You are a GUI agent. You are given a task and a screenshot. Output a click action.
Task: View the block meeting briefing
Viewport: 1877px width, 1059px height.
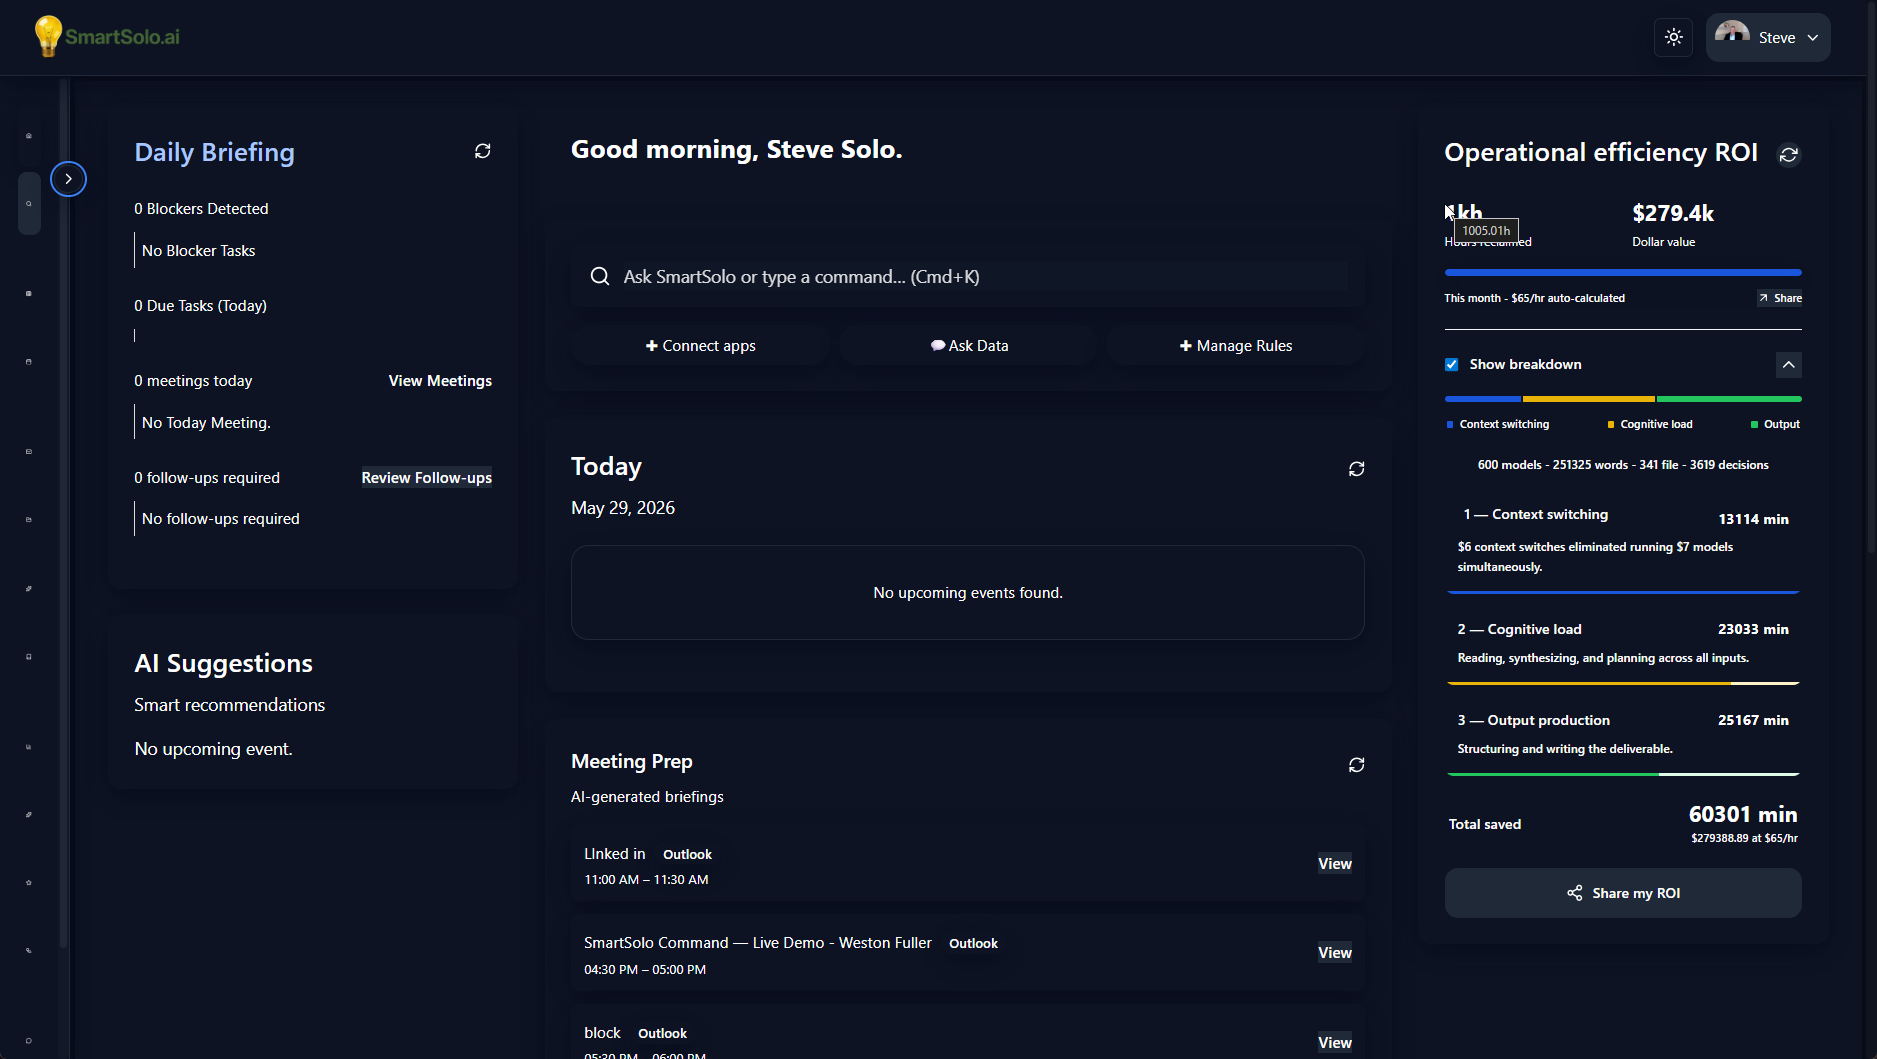tap(1334, 1042)
